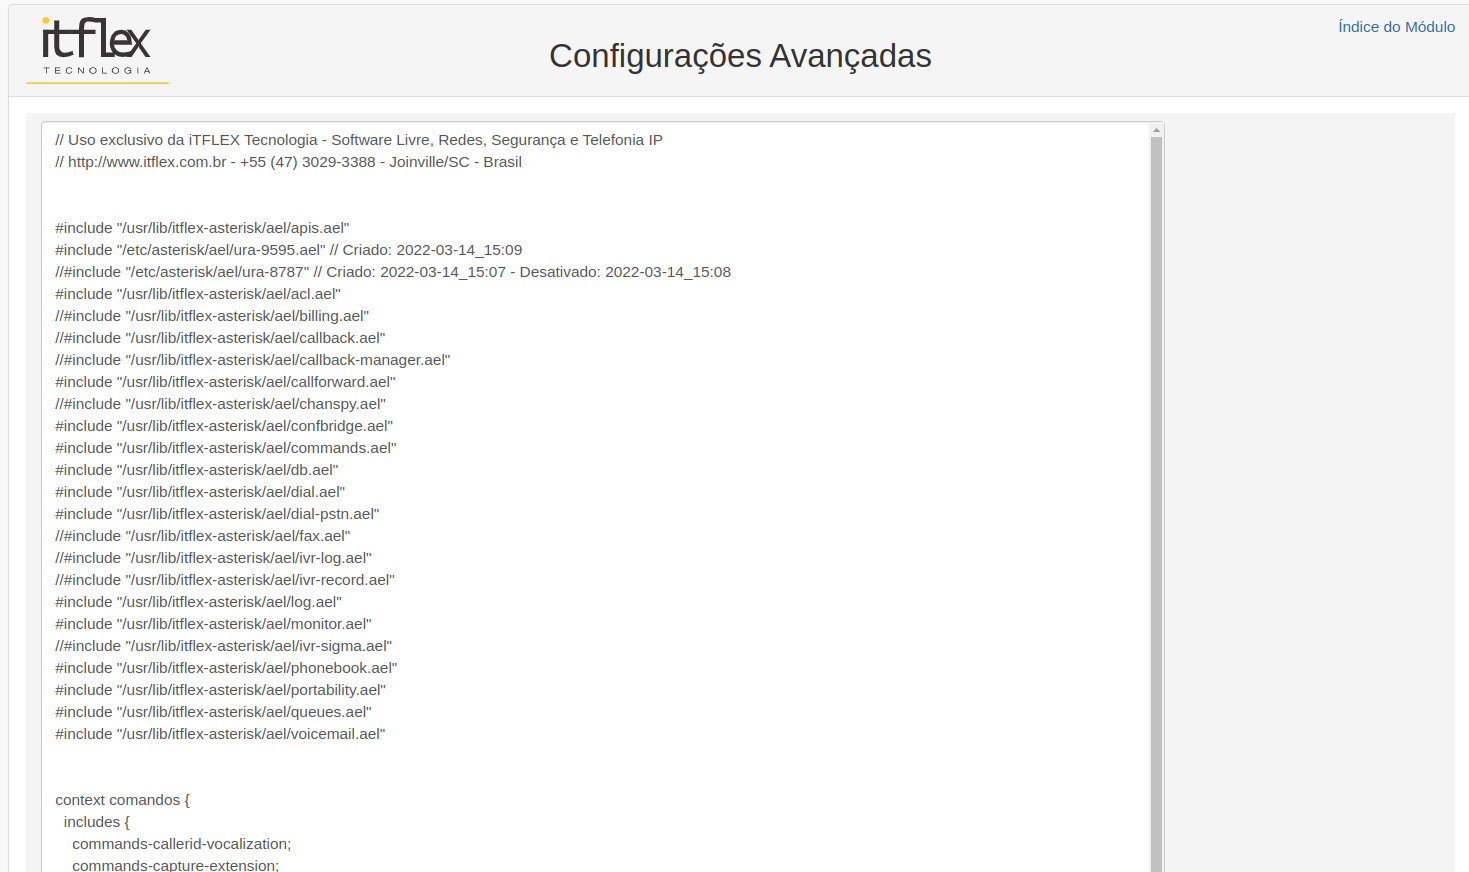Click the callback-manager.ael include line
Image resolution: width=1469 pixels, height=872 pixels.
point(253,360)
